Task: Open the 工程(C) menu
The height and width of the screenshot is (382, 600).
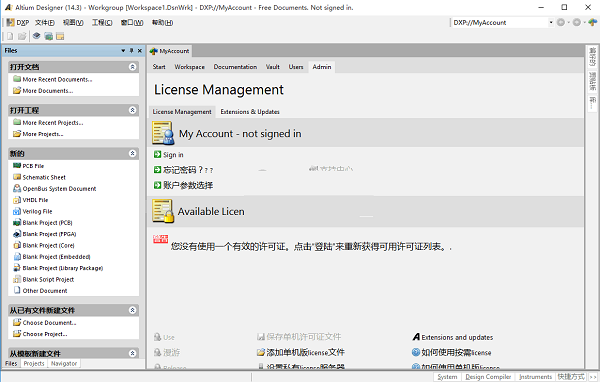Action: click(x=102, y=23)
